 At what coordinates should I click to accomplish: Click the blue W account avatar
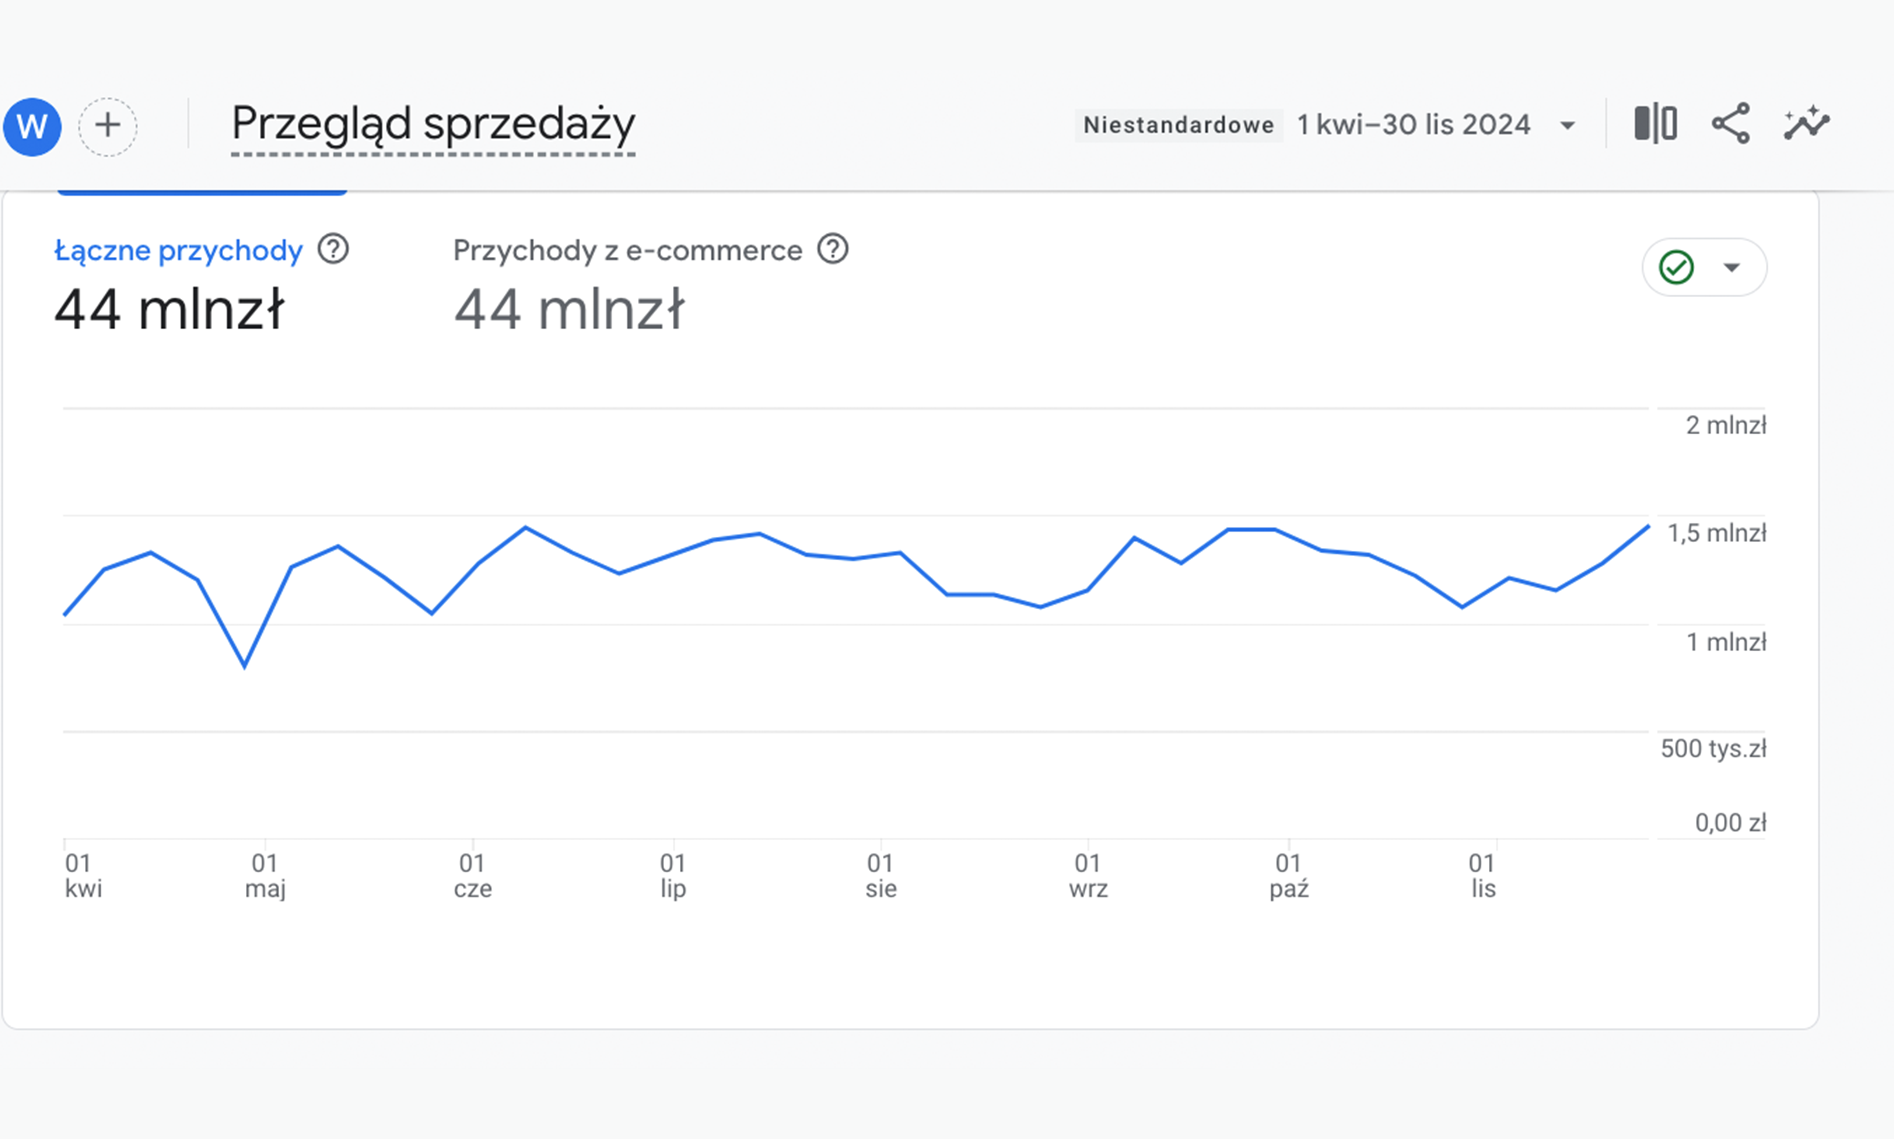click(x=32, y=127)
